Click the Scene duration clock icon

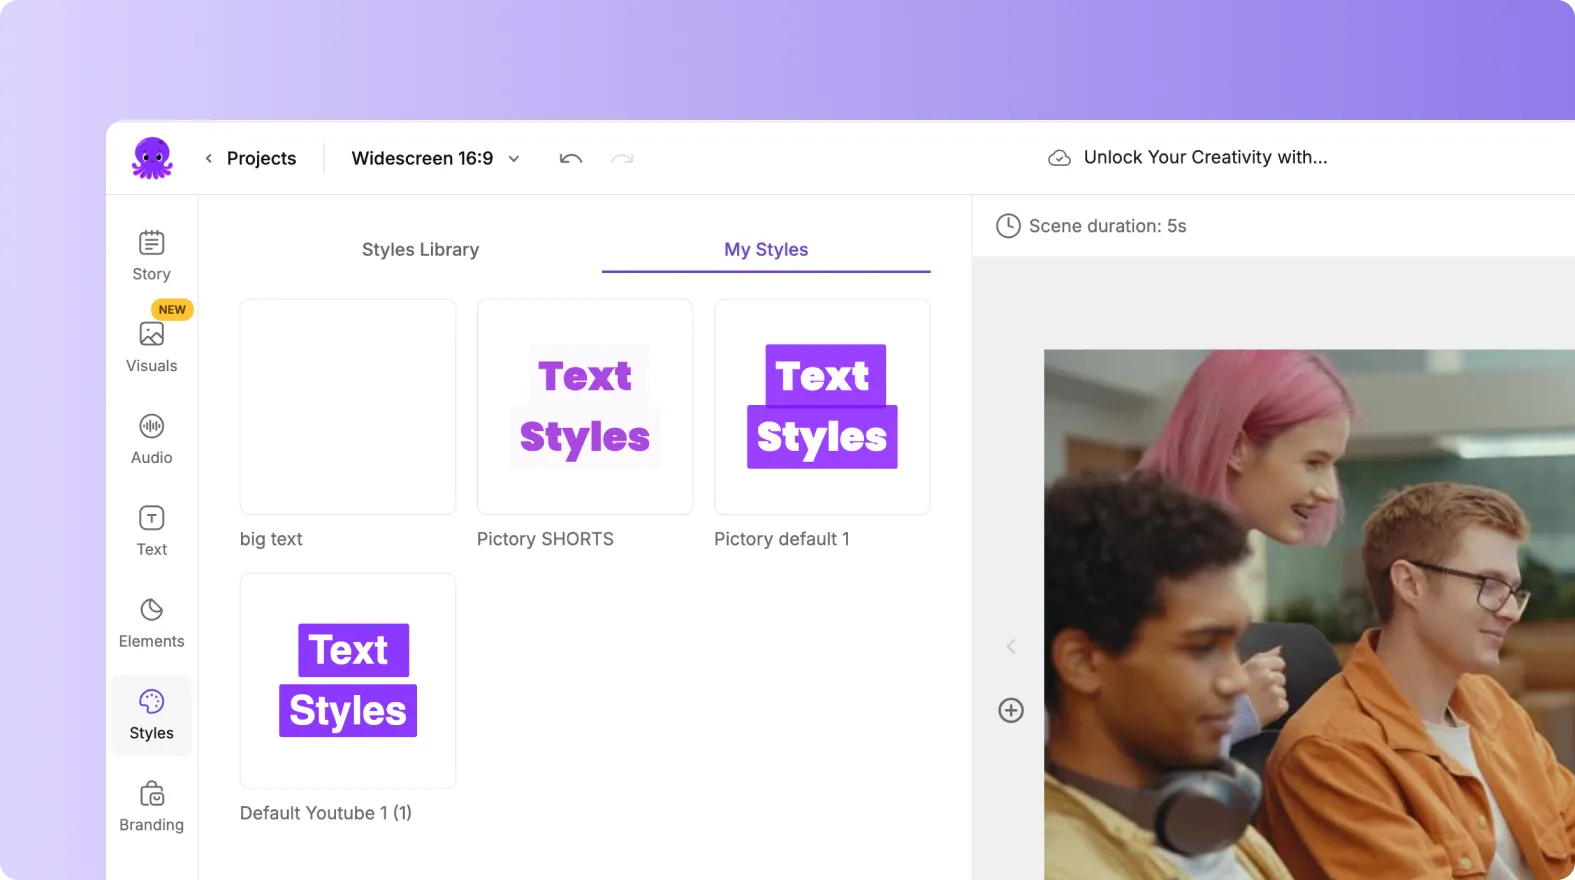coord(1008,226)
